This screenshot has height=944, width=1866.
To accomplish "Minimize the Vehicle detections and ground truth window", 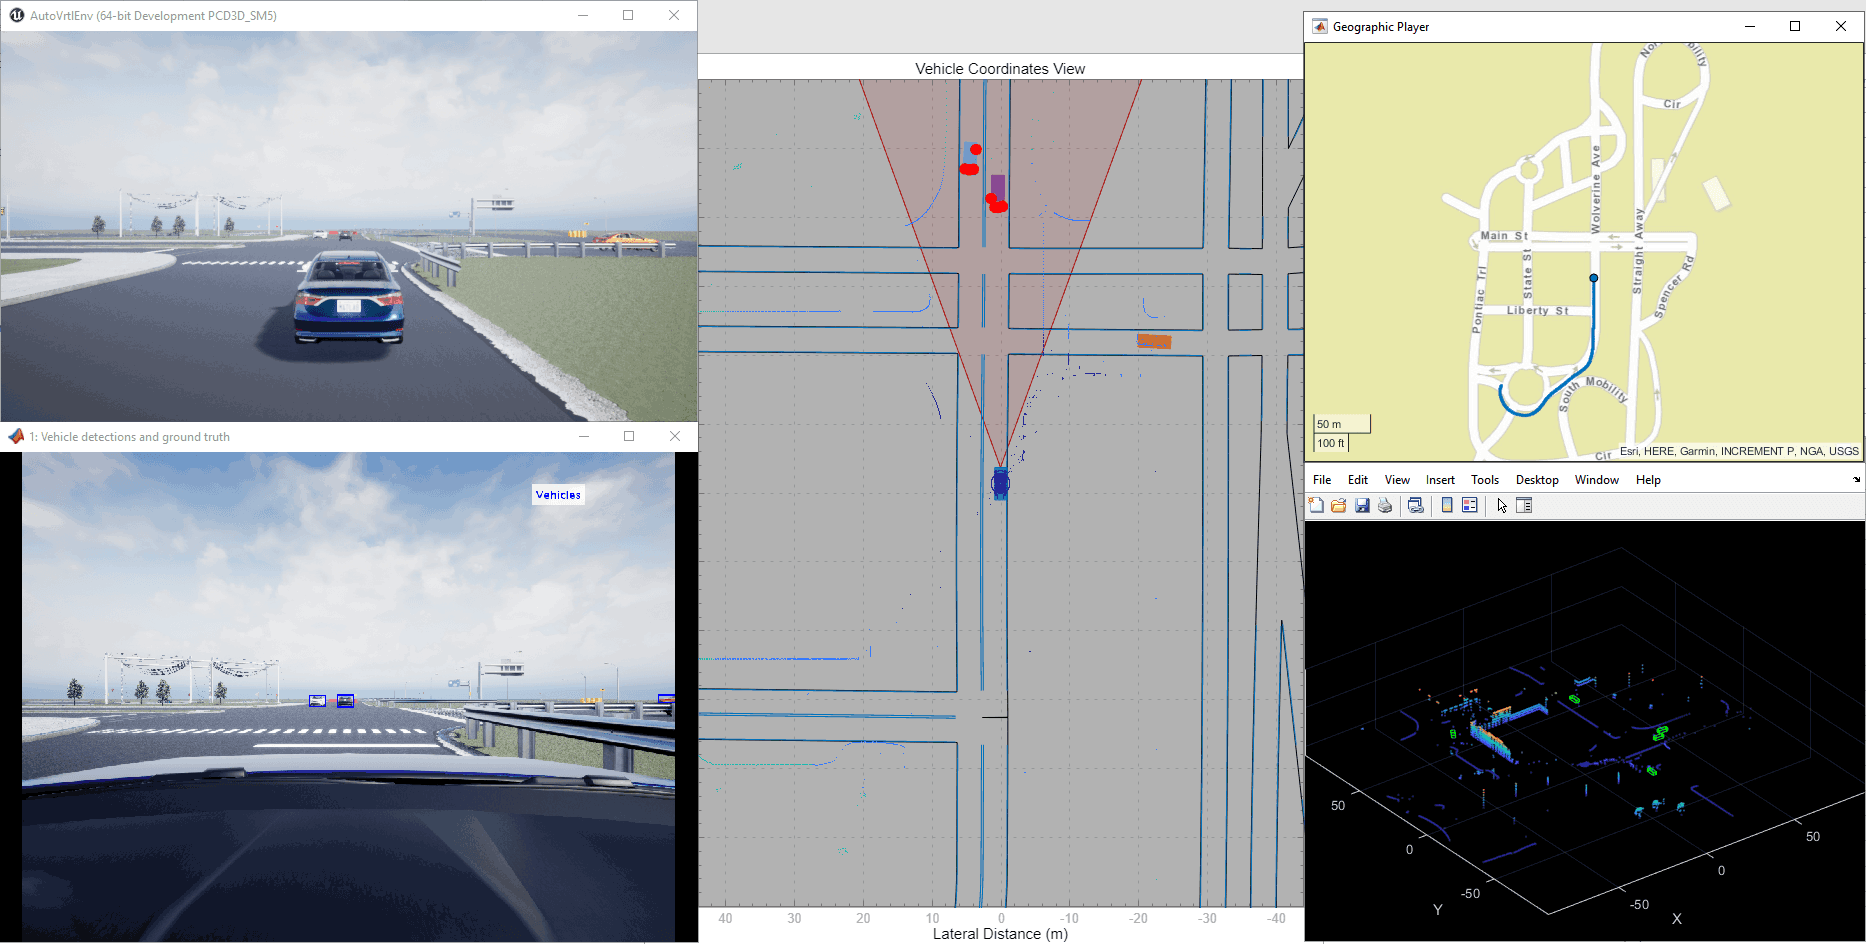I will click(584, 437).
